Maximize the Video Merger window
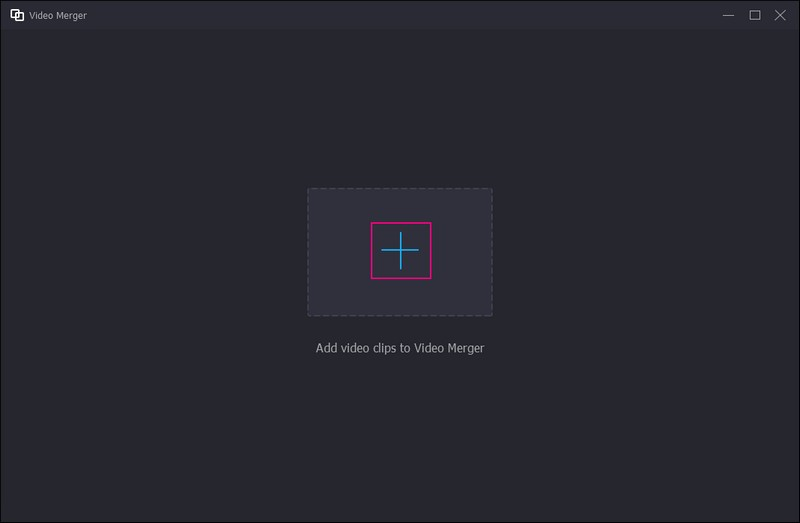The height and width of the screenshot is (523, 800). [755, 15]
